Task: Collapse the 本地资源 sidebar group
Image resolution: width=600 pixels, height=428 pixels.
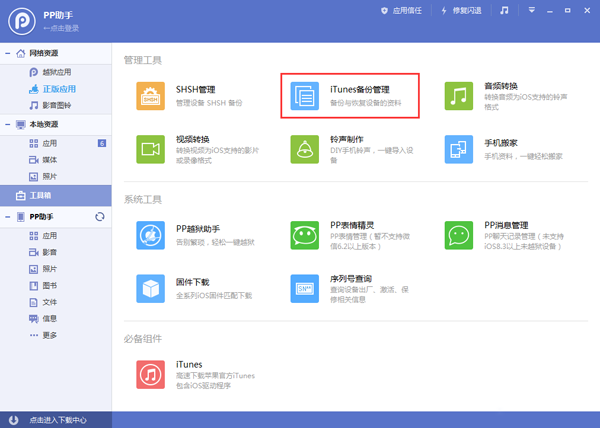Action: (8, 125)
